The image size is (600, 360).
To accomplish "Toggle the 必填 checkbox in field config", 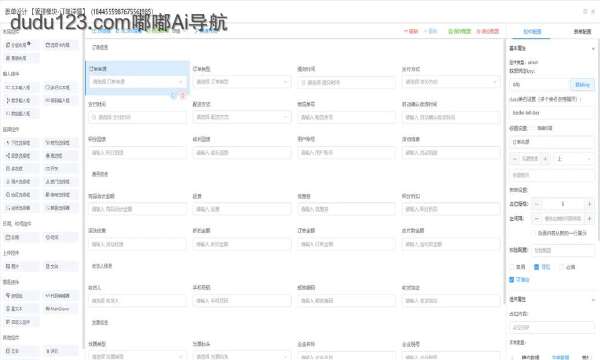I will [x=567, y=267].
